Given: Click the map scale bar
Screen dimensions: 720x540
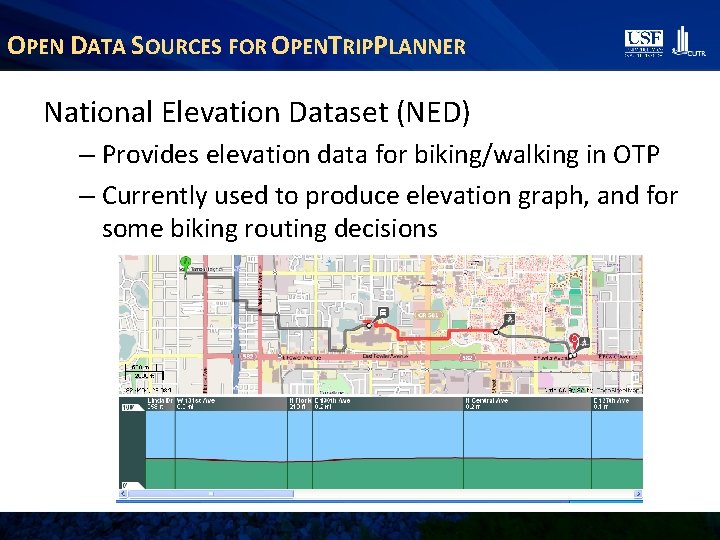Looking at the screenshot, I should [x=143, y=371].
